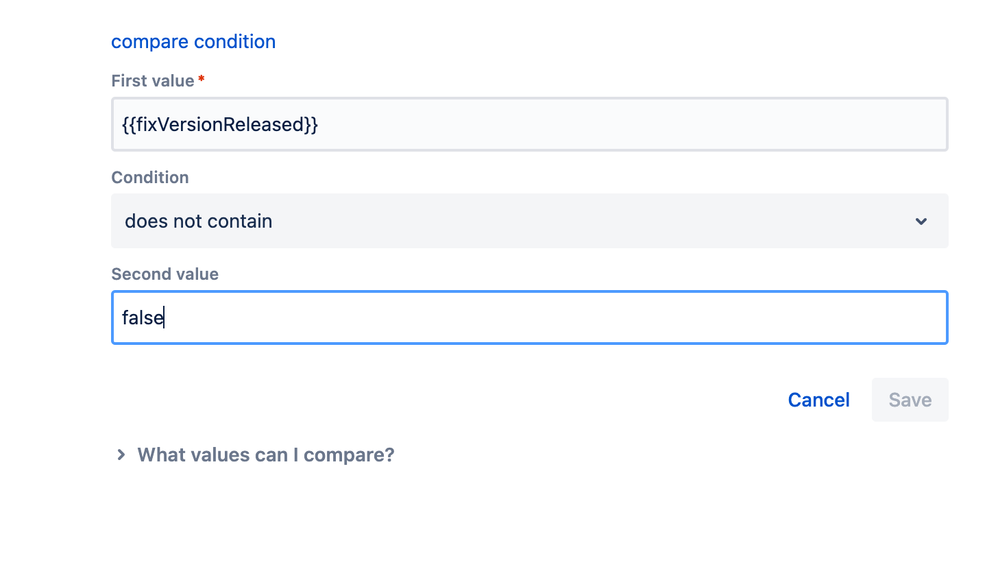Image resolution: width=998 pixels, height=576 pixels.
Task: Open the Condition dropdown menu
Action: tap(529, 221)
